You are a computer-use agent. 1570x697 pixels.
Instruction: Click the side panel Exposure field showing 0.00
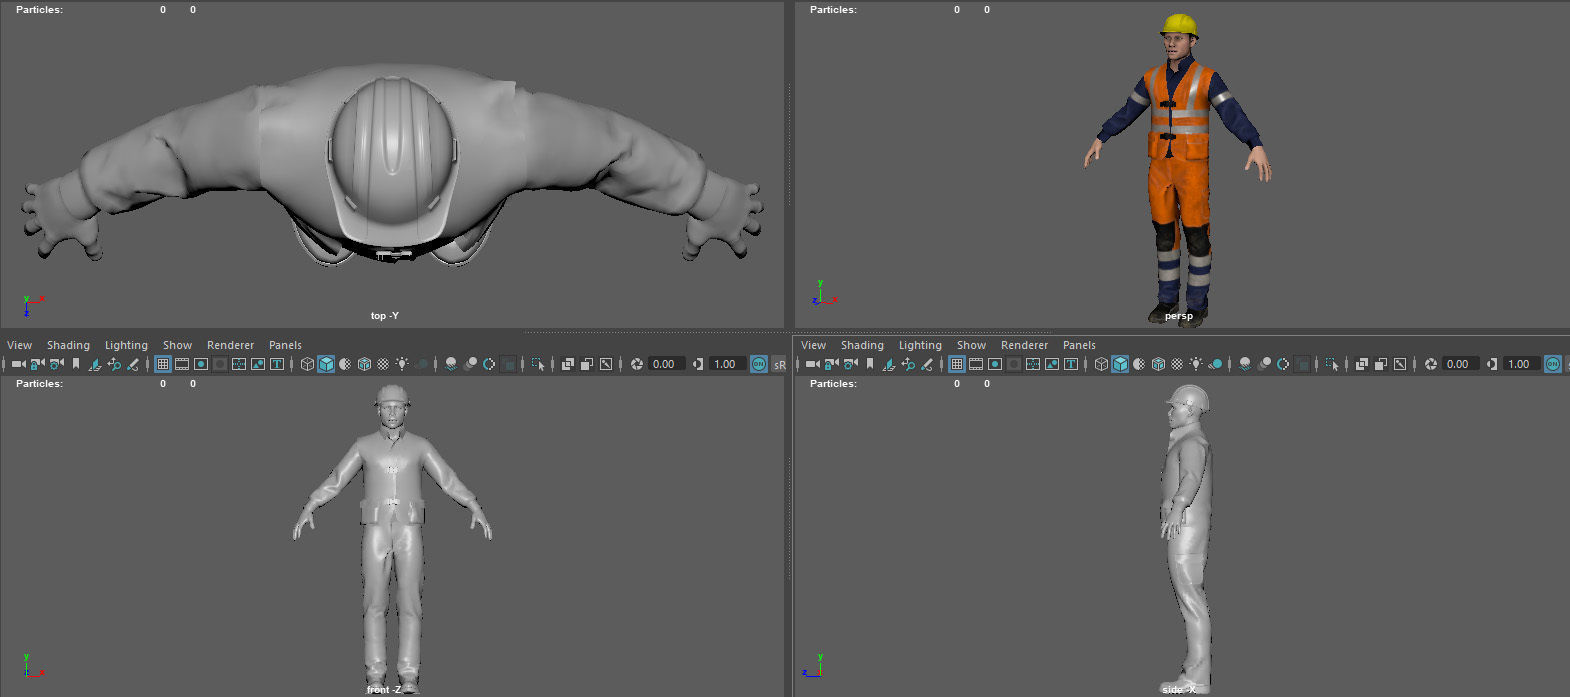pyautogui.click(x=1461, y=364)
